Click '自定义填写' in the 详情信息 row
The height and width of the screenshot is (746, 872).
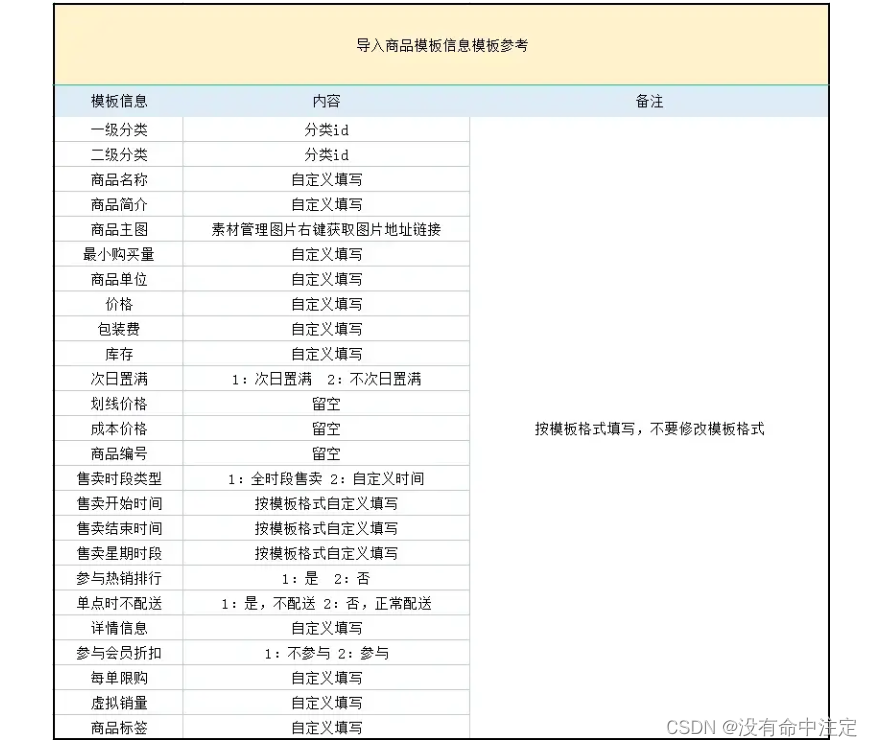pyautogui.click(x=326, y=628)
